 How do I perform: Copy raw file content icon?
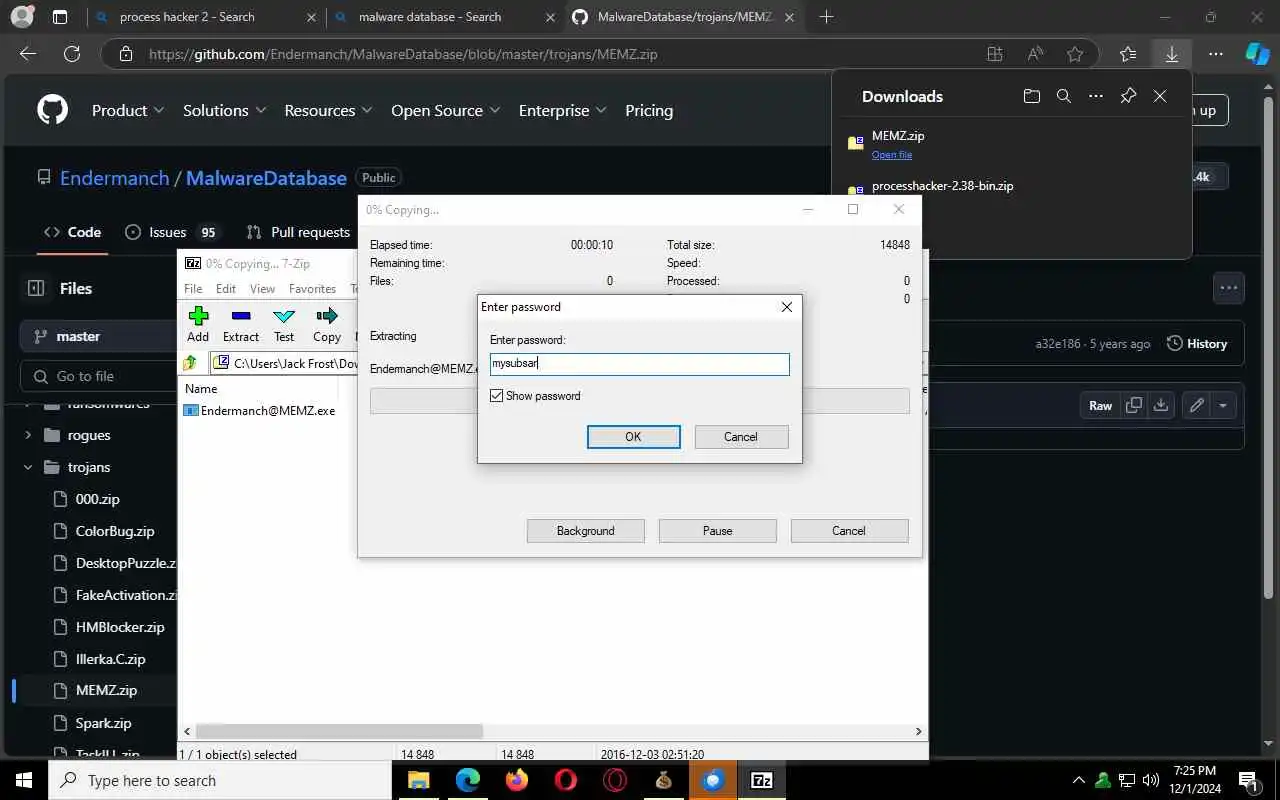1133,405
